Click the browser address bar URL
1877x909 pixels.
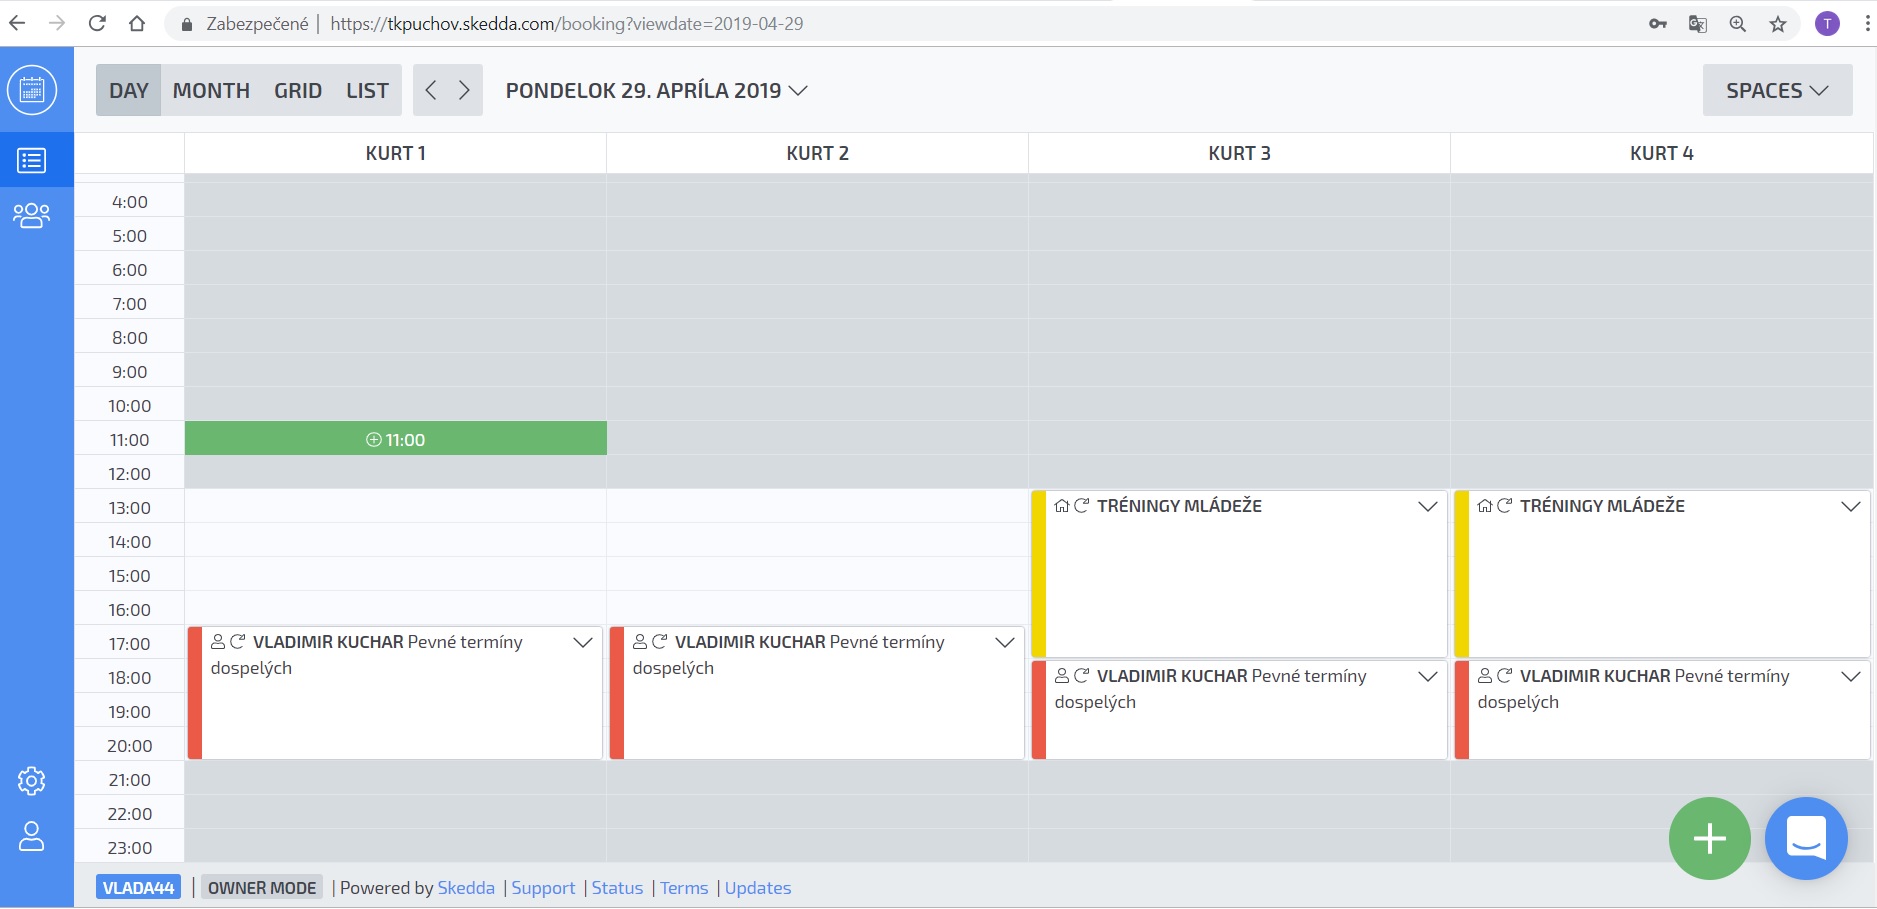pos(567,24)
